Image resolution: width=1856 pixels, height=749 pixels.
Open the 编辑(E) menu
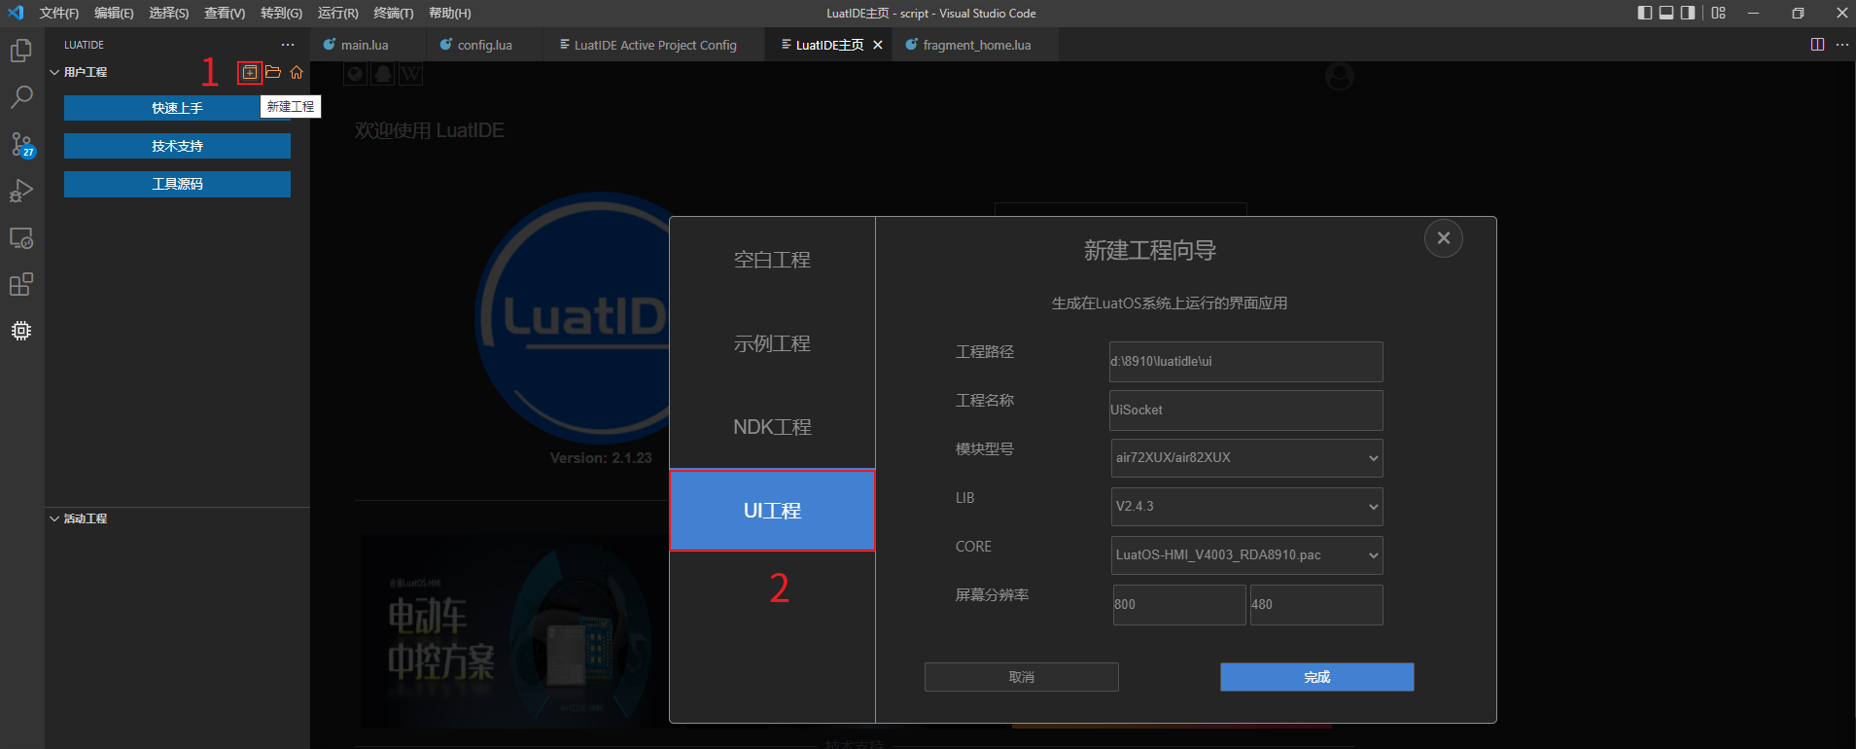pyautogui.click(x=114, y=13)
